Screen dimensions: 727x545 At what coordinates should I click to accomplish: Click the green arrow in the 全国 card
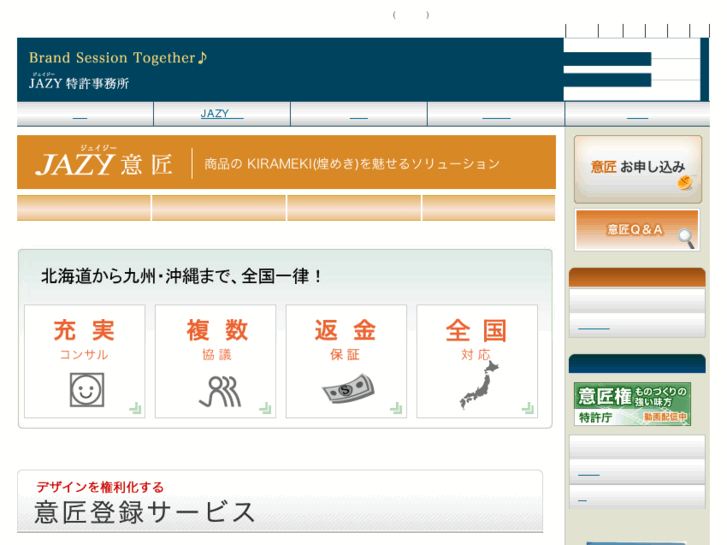tap(528, 408)
